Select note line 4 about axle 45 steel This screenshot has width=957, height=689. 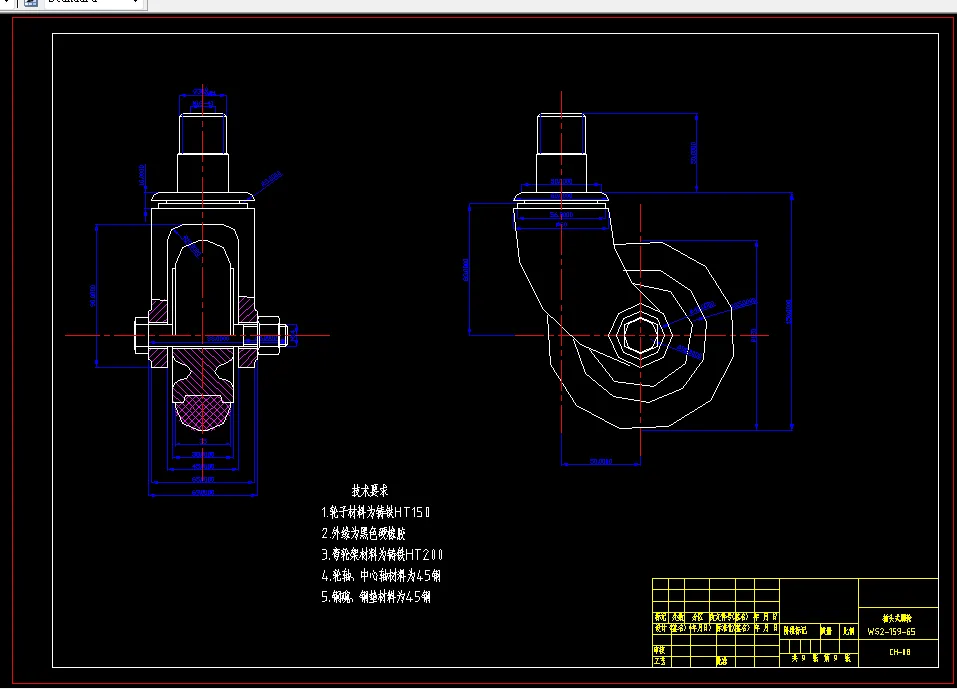click(381, 575)
